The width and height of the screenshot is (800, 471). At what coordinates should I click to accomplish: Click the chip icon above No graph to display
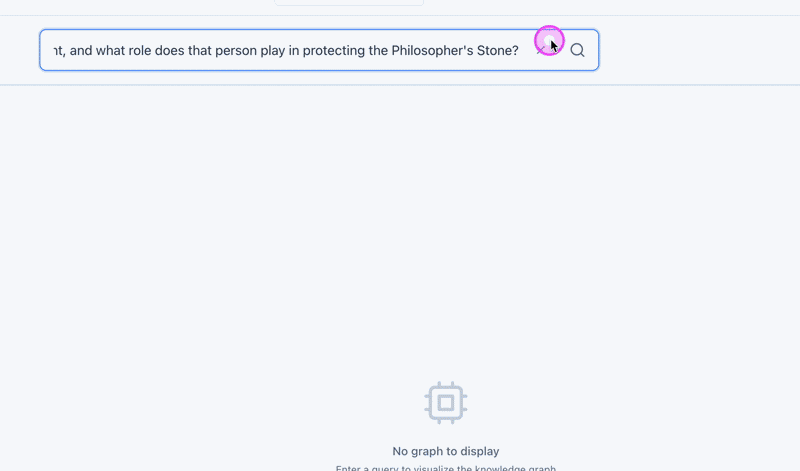pos(445,403)
